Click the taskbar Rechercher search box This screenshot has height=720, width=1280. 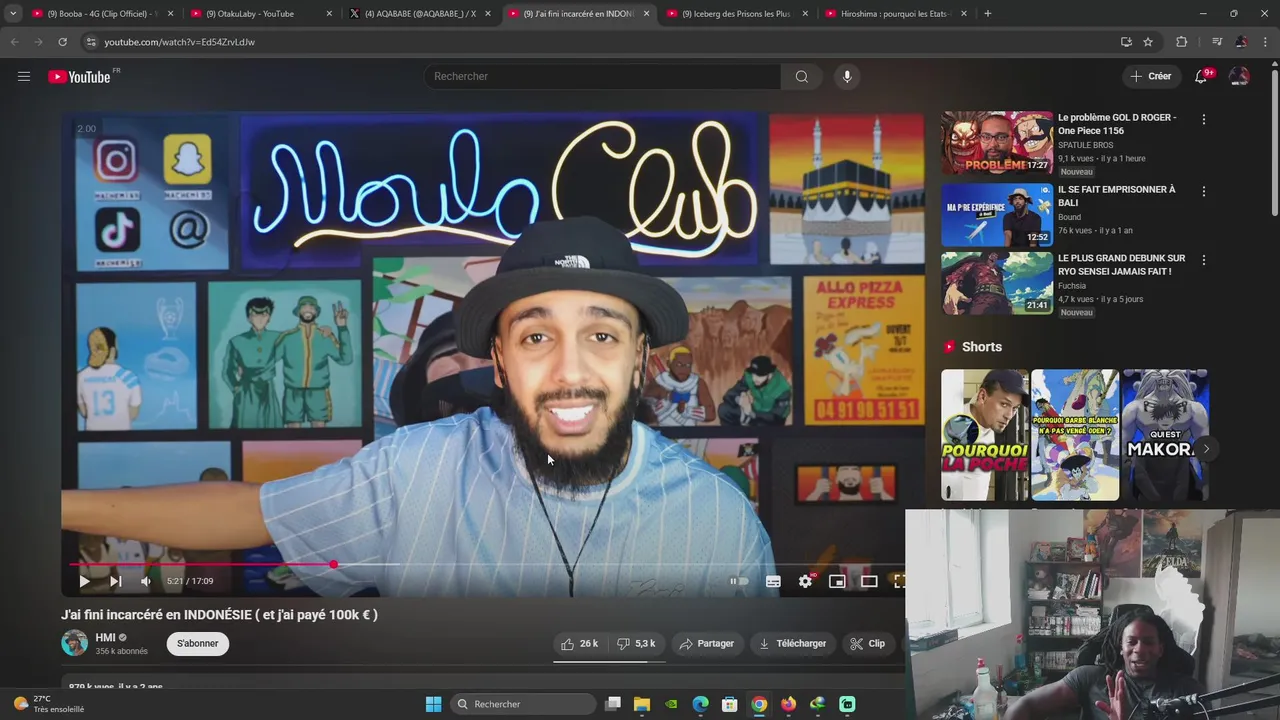click(x=523, y=704)
